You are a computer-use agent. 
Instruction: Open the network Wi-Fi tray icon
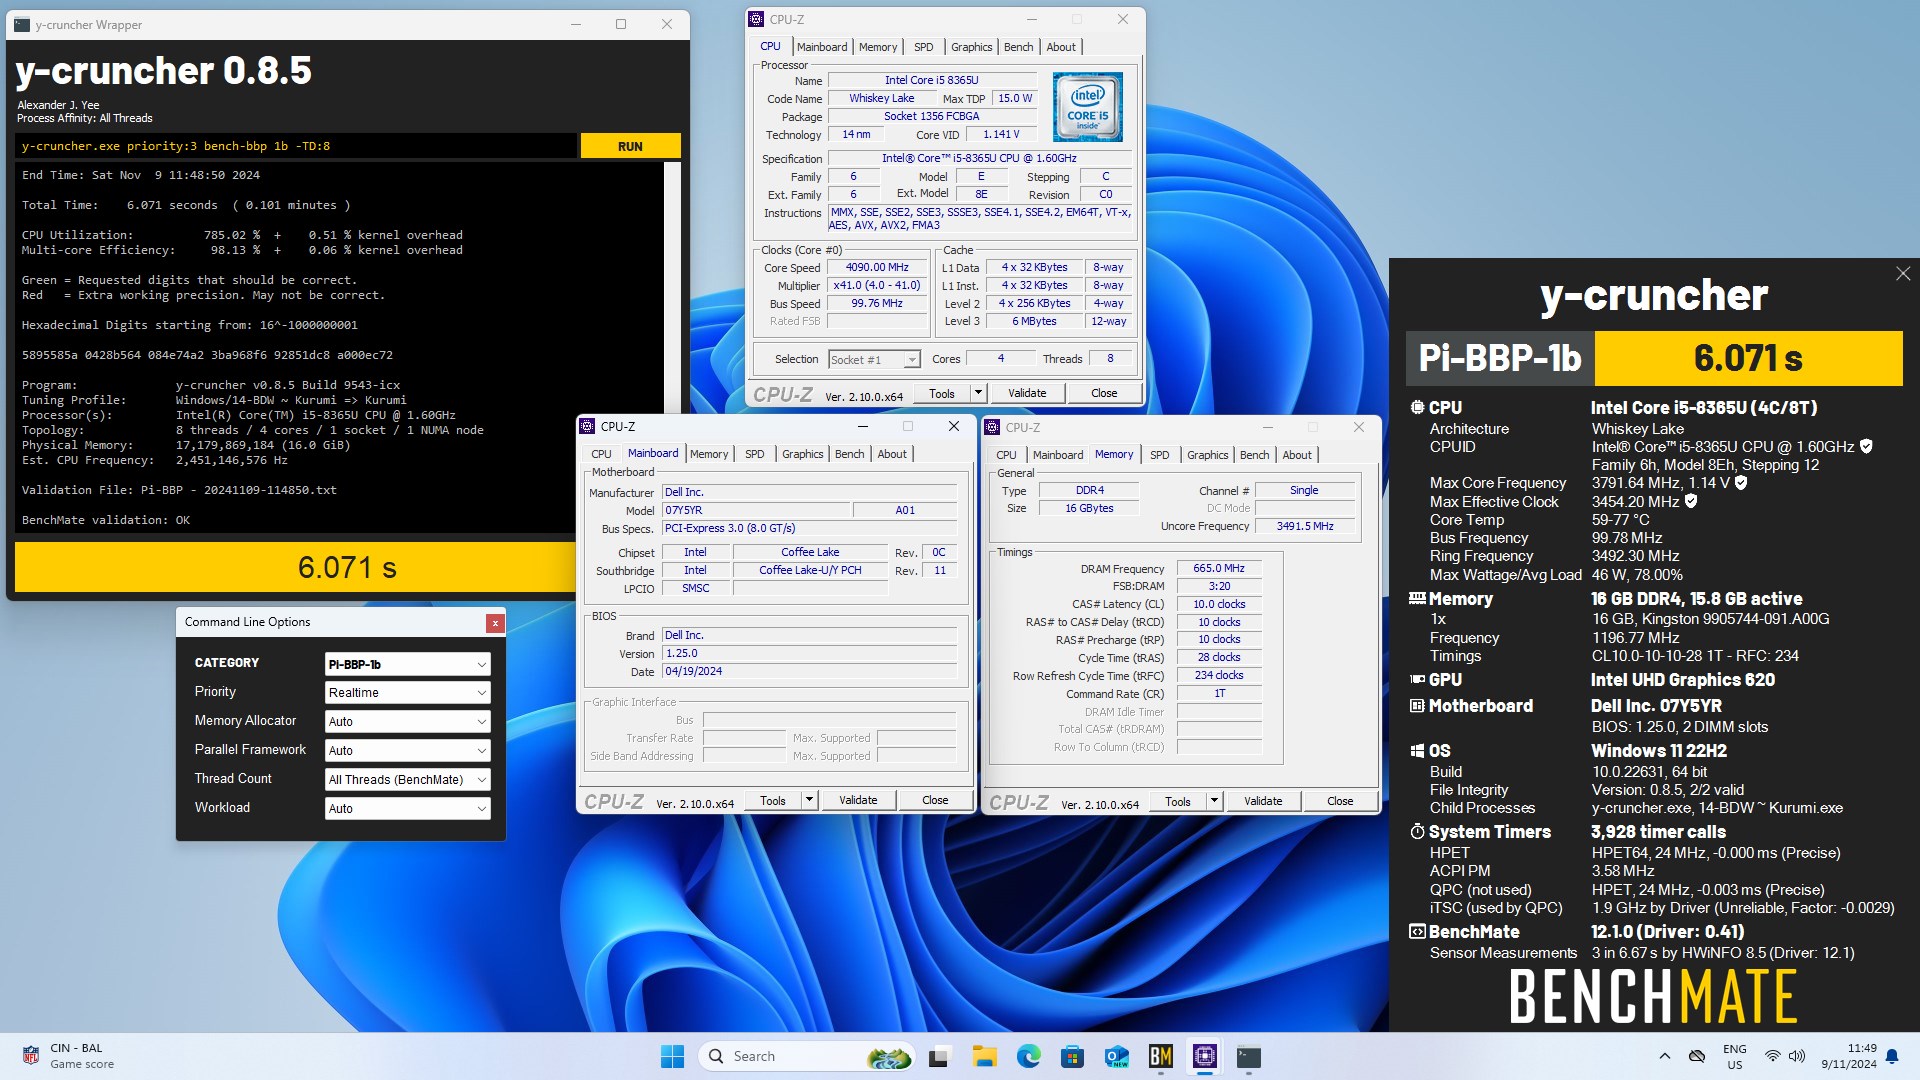[x=1772, y=1056]
